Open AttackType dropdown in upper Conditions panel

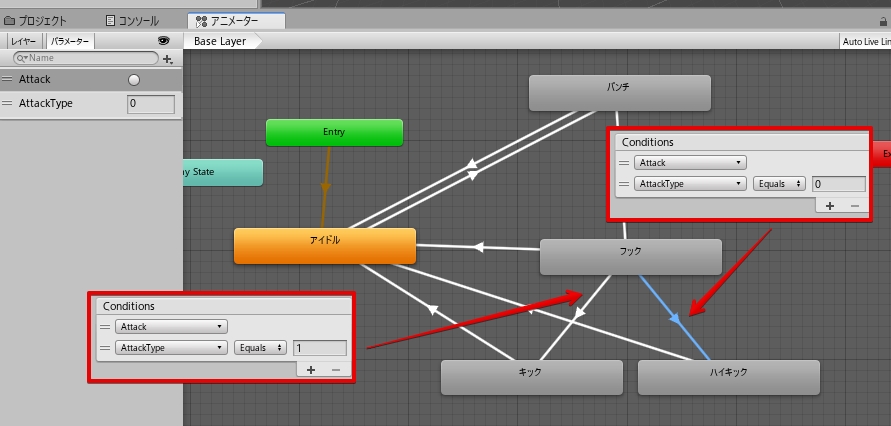coord(690,184)
